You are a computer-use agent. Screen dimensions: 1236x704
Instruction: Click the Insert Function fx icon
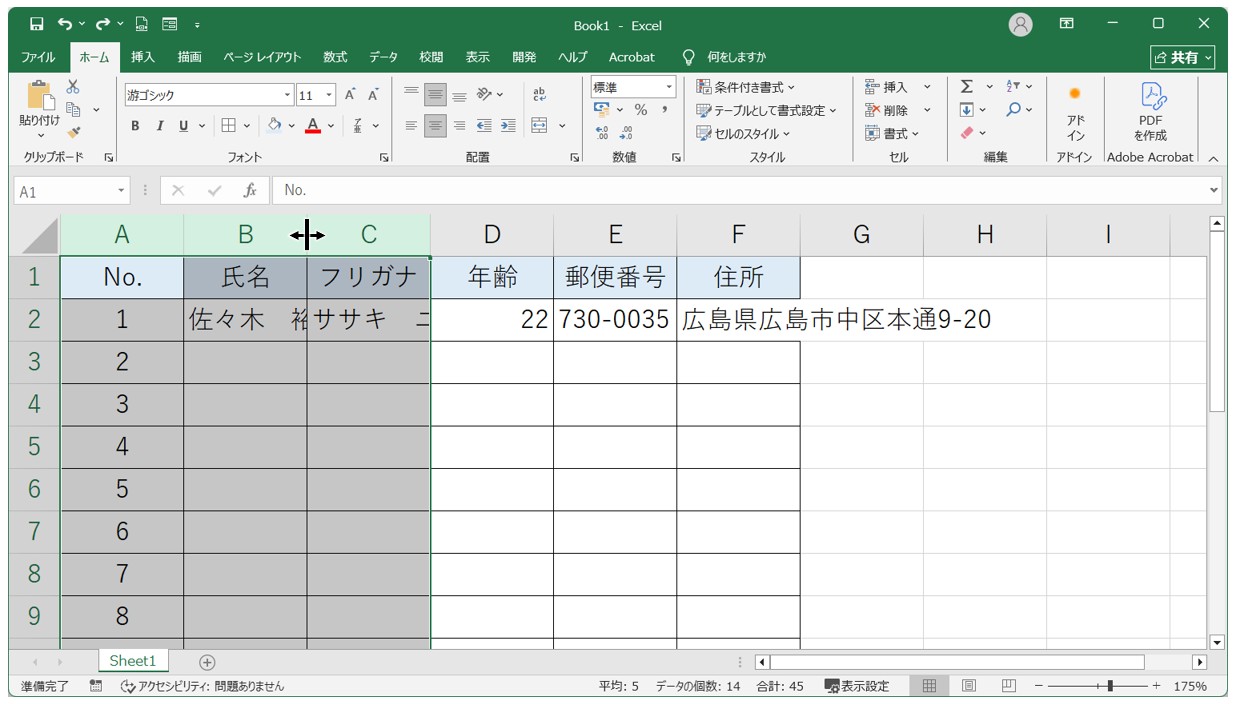pyautogui.click(x=250, y=190)
